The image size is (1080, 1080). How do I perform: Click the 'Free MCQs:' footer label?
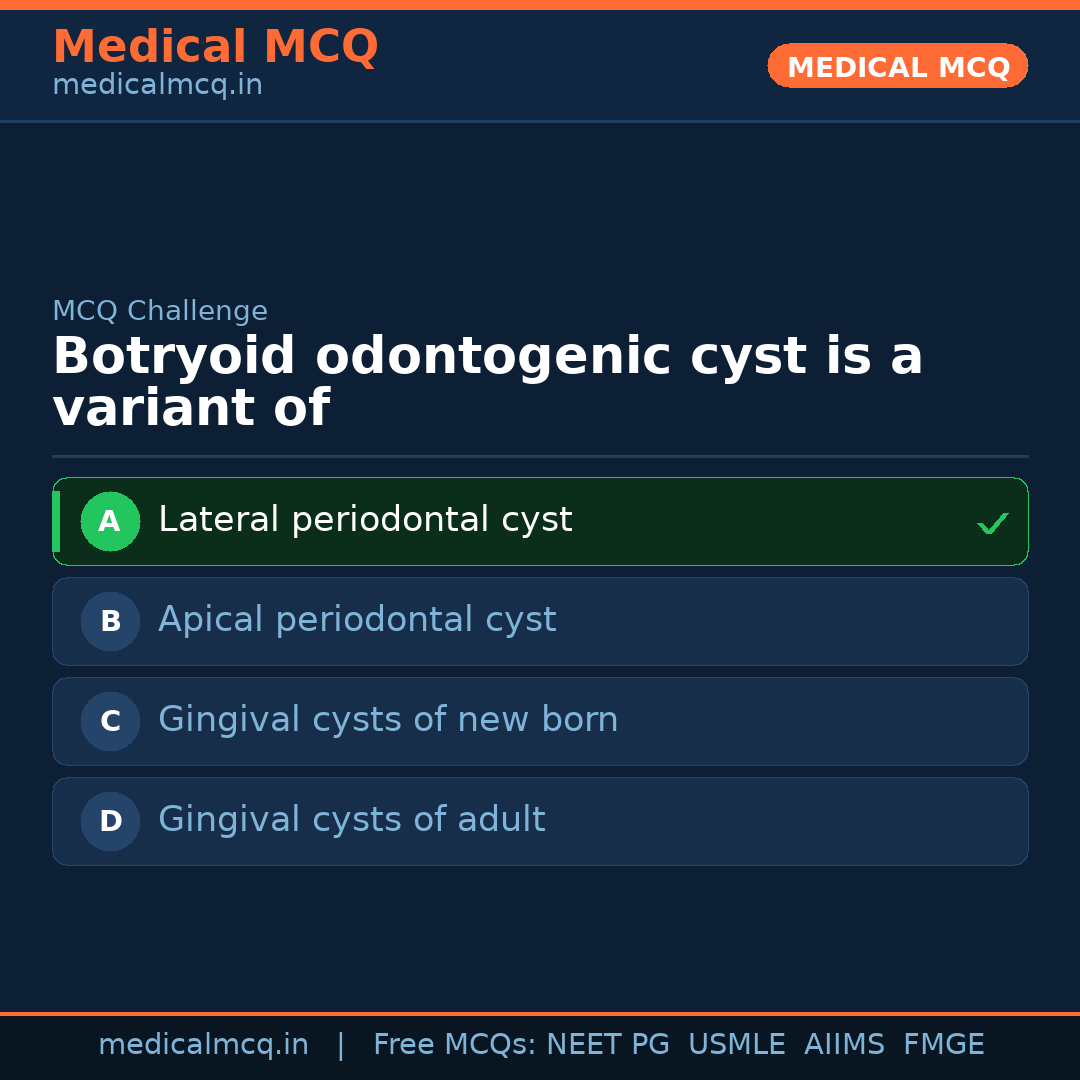(x=455, y=1045)
